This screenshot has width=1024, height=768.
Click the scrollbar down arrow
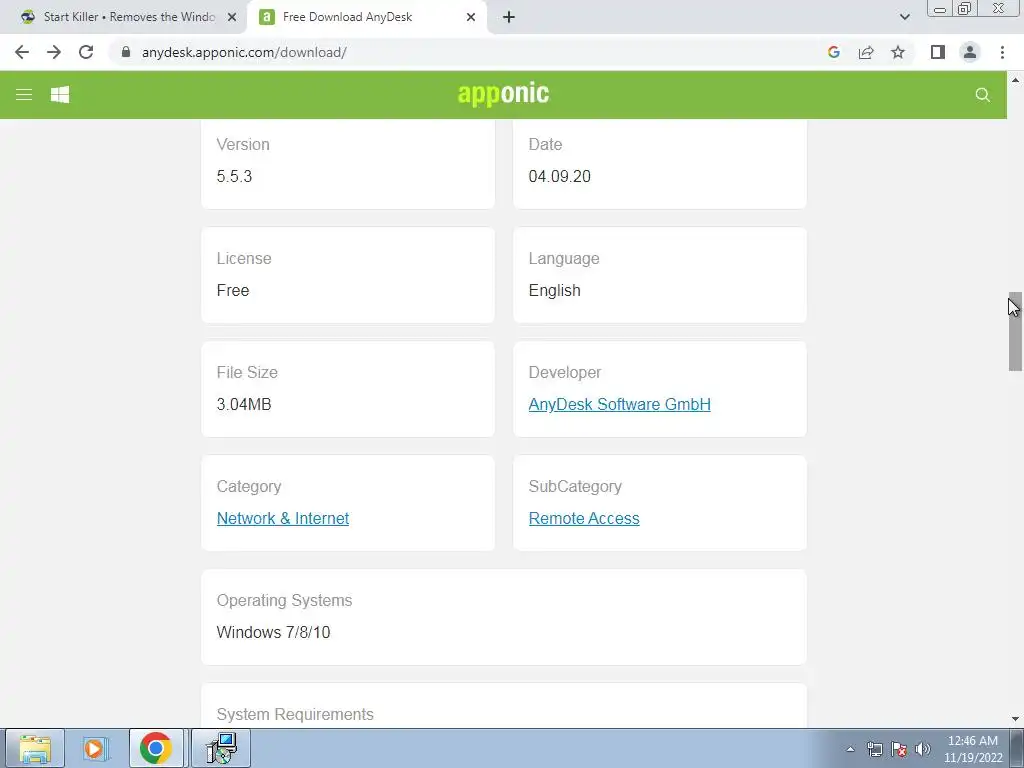pos(1015,719)
